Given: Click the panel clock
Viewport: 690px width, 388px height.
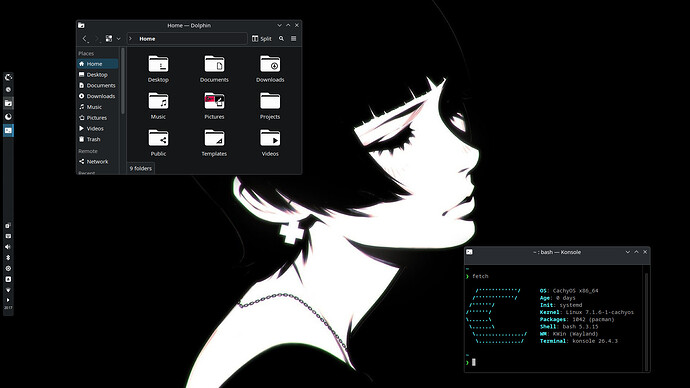Looking at the screenshot, I should (x=8, y=308).
